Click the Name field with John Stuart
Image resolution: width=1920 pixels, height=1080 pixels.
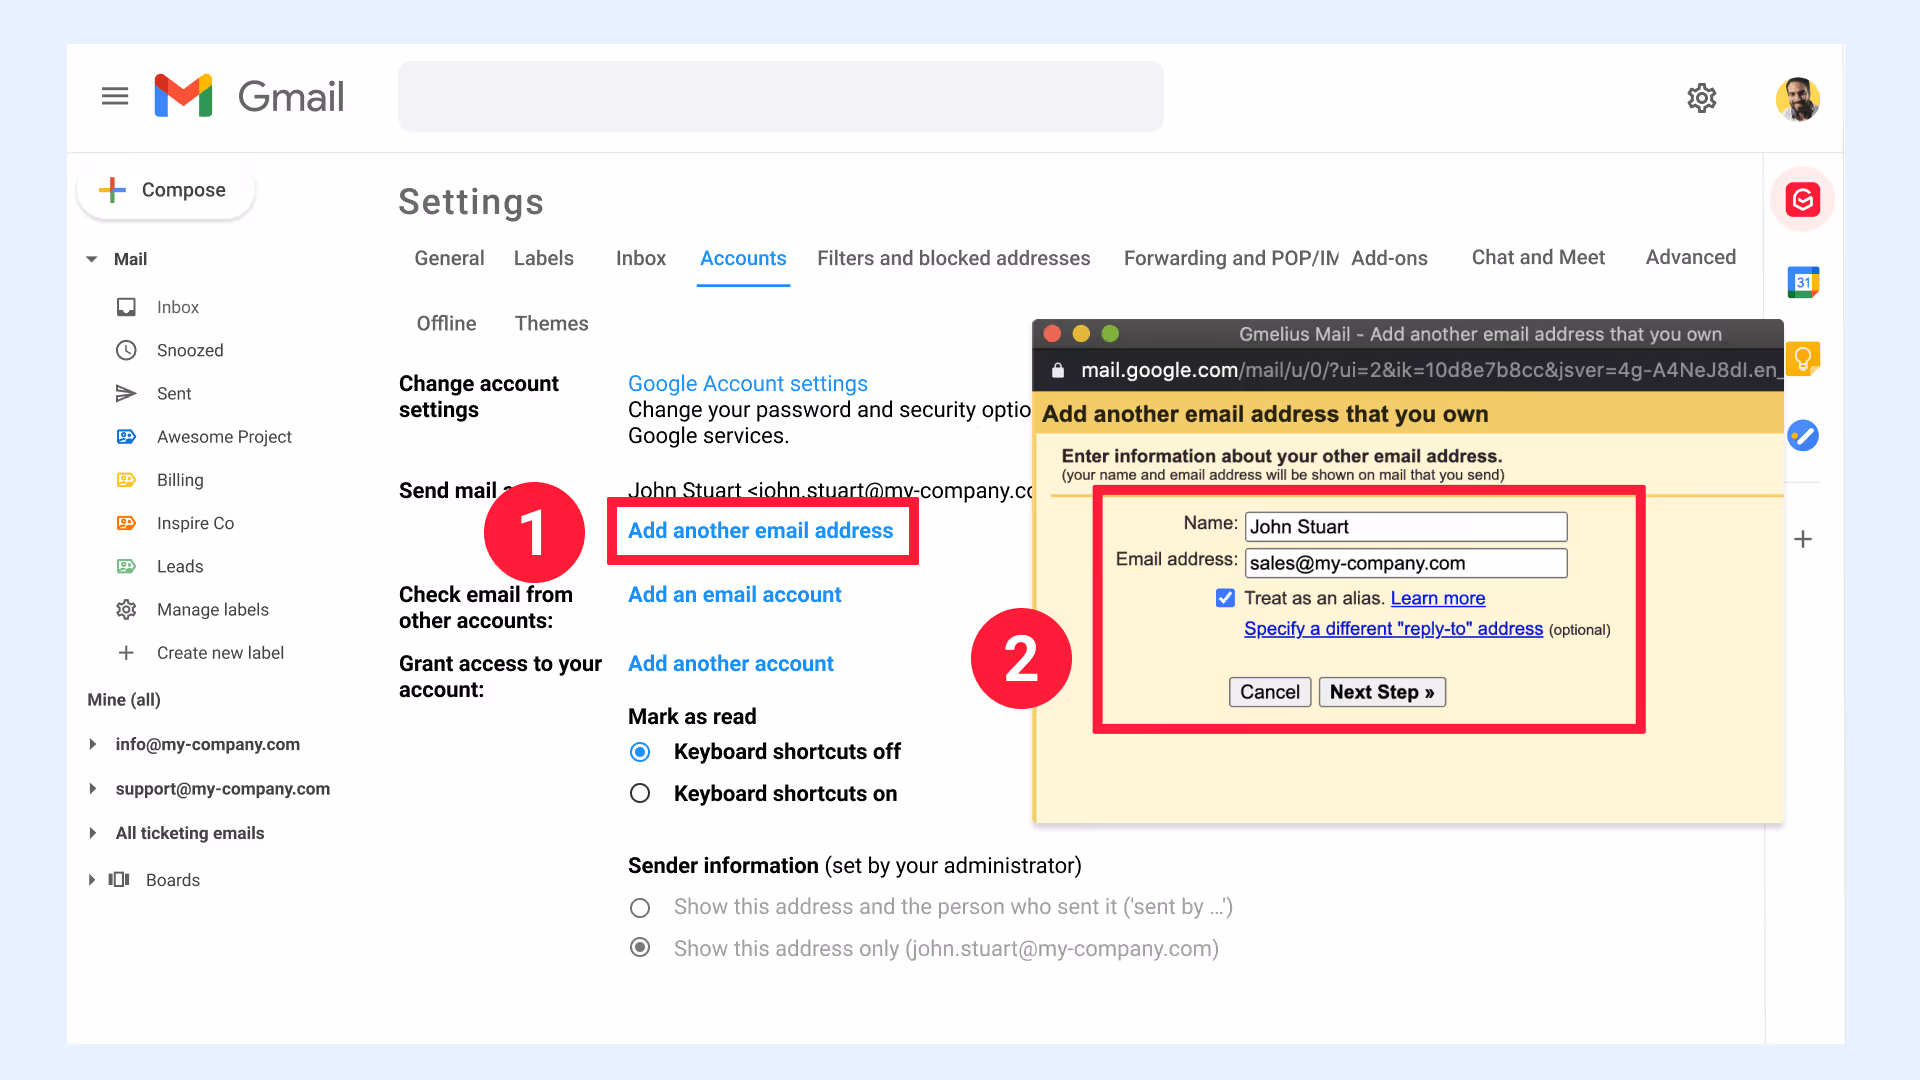1406,527
